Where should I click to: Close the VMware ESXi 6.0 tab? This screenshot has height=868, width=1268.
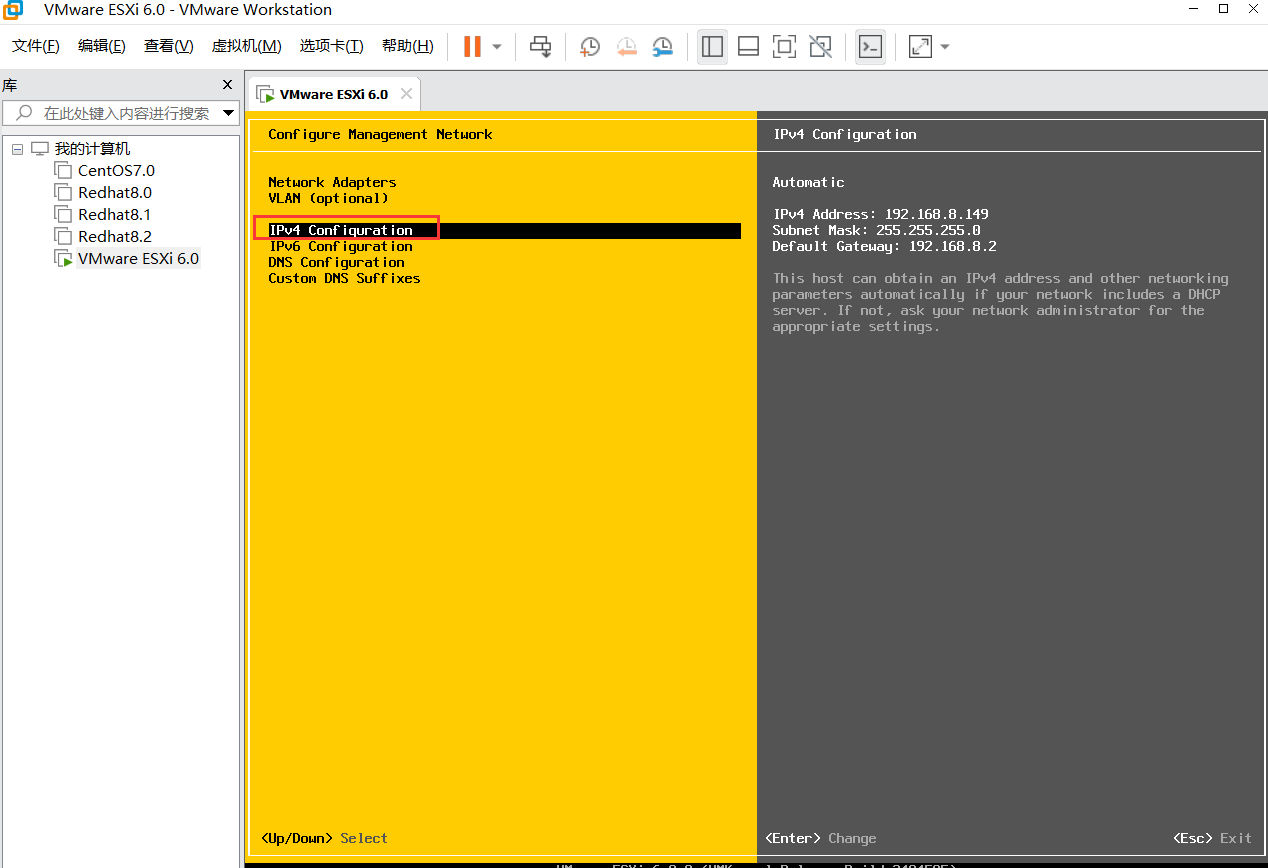406,93
